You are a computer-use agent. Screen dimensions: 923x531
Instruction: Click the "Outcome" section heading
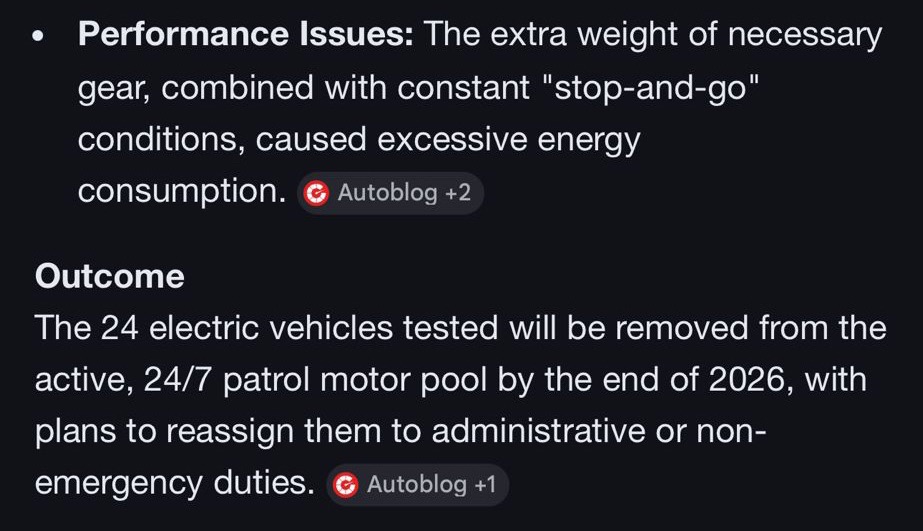click(x=109, y=276)
